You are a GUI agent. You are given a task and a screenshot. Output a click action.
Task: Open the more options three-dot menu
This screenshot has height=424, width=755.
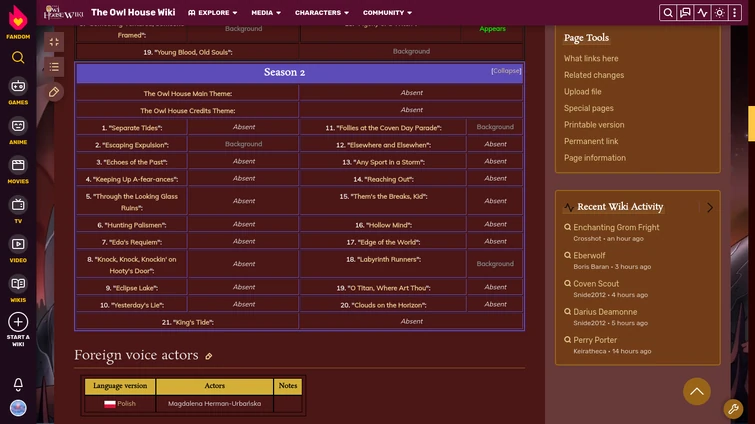coord(735,13)
